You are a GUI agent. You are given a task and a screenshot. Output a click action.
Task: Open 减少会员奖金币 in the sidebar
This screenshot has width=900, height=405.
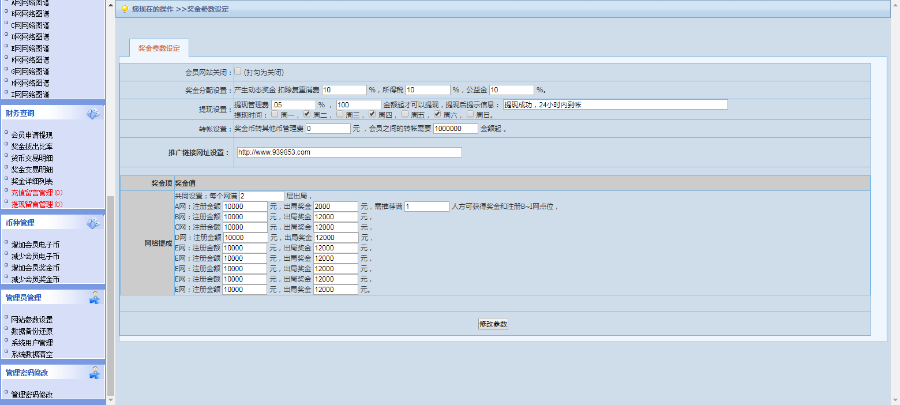(x=36, y=279)
